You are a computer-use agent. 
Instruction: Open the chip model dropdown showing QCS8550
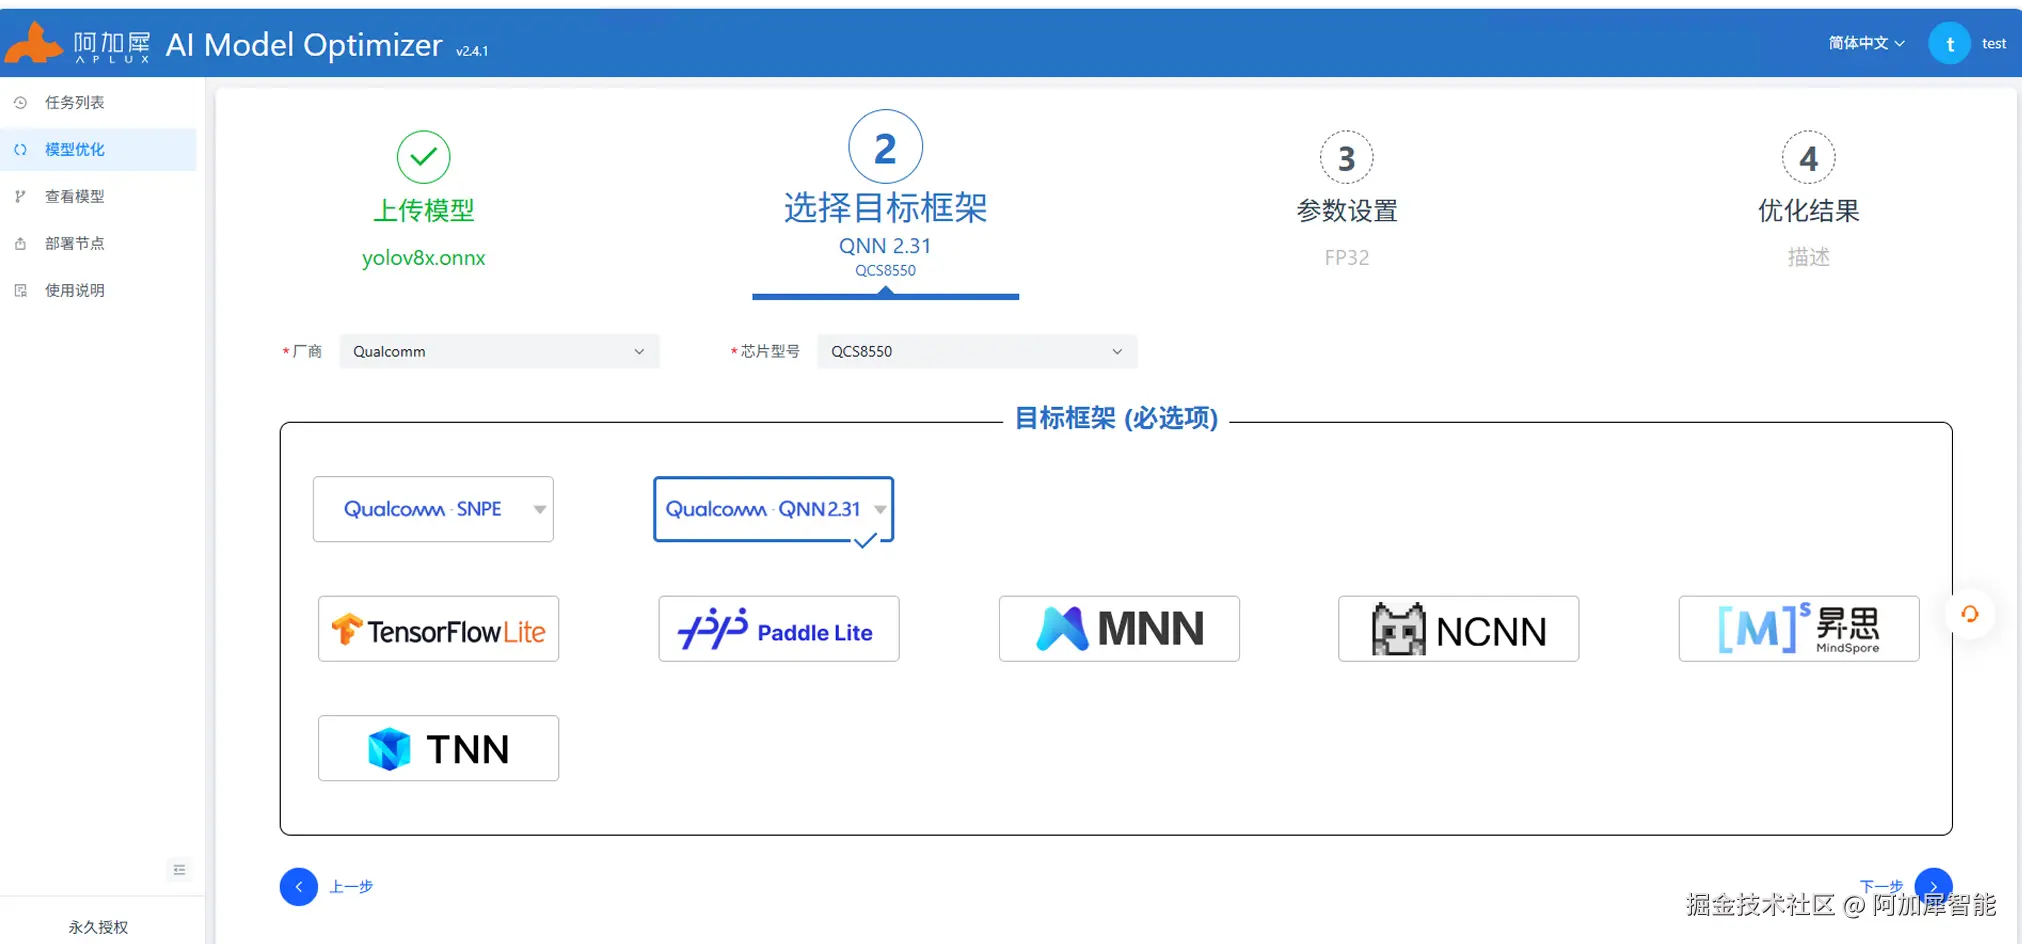977,351
